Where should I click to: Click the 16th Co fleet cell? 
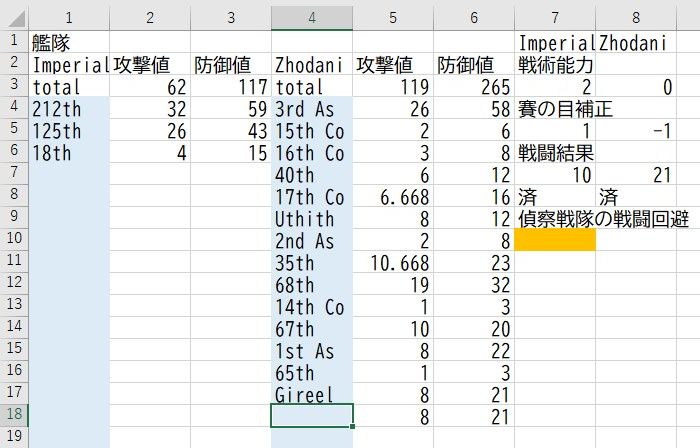312,152
